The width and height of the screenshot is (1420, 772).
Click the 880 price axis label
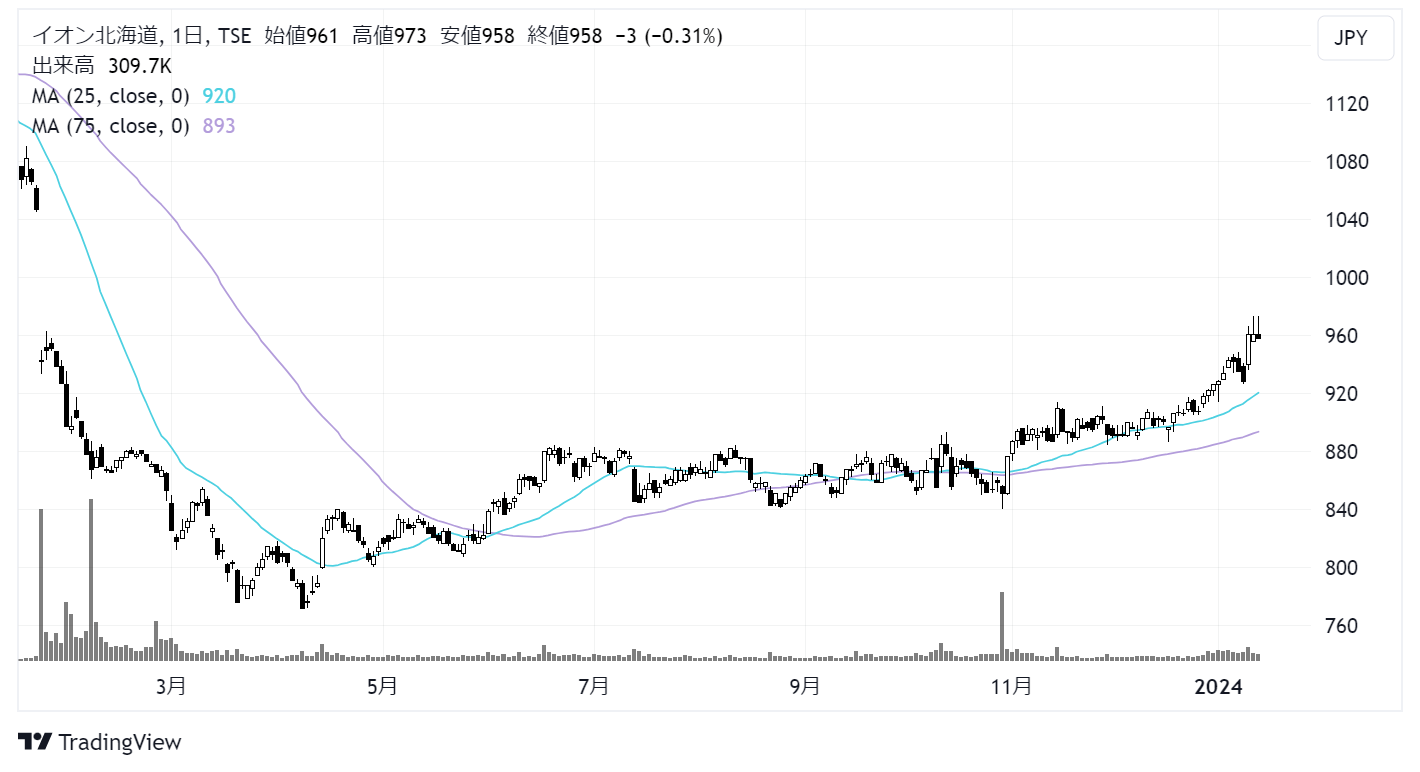tap(1343, 452)
